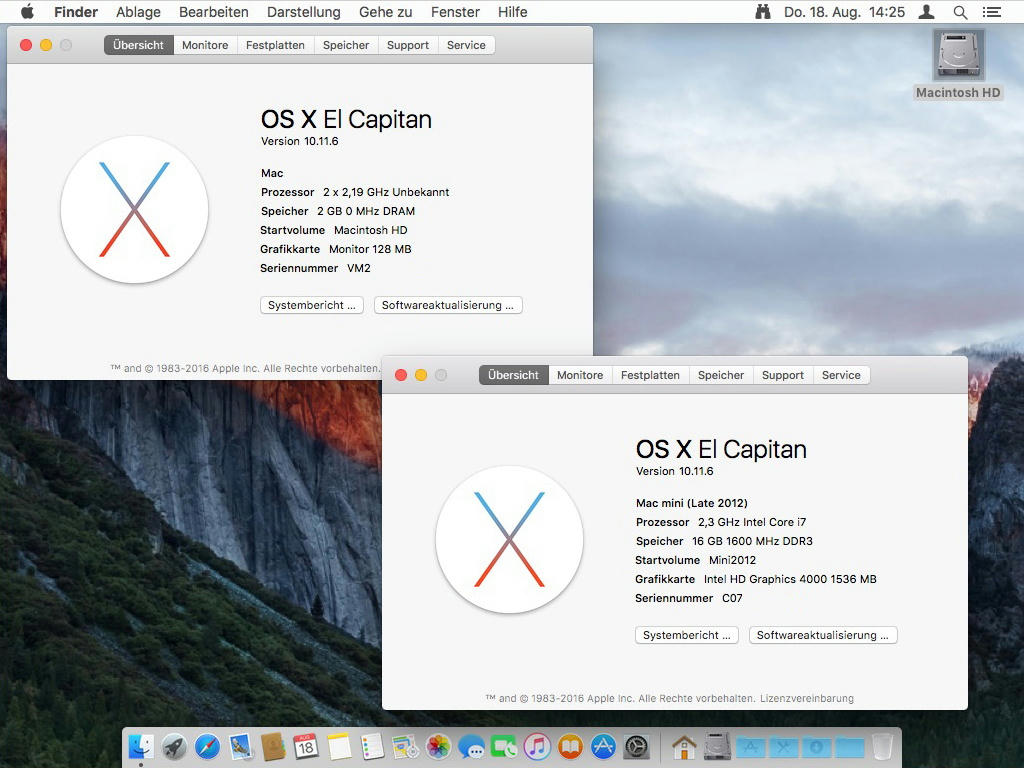Open Reminders from the Dock
The width and height of the screenshot is (1024, 768).
(x=372, y=746)
